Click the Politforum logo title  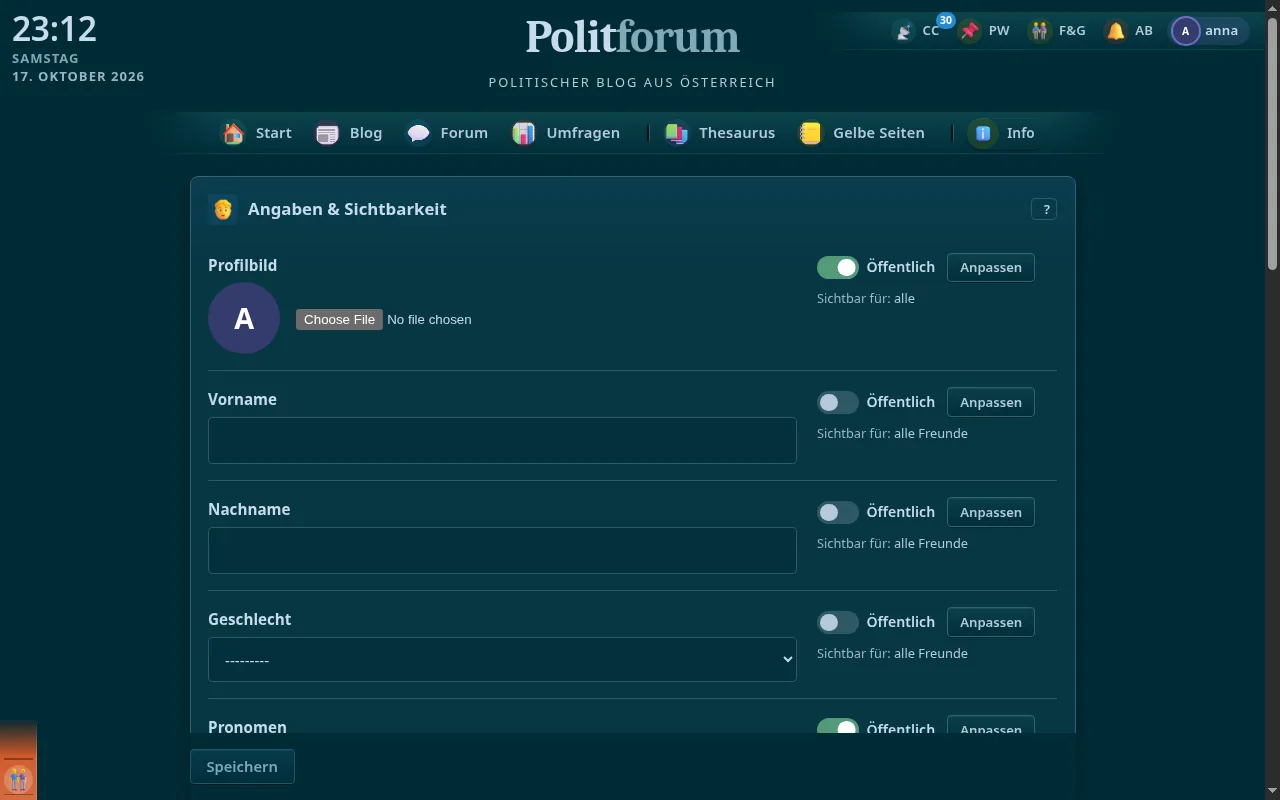tap(633, 37)
